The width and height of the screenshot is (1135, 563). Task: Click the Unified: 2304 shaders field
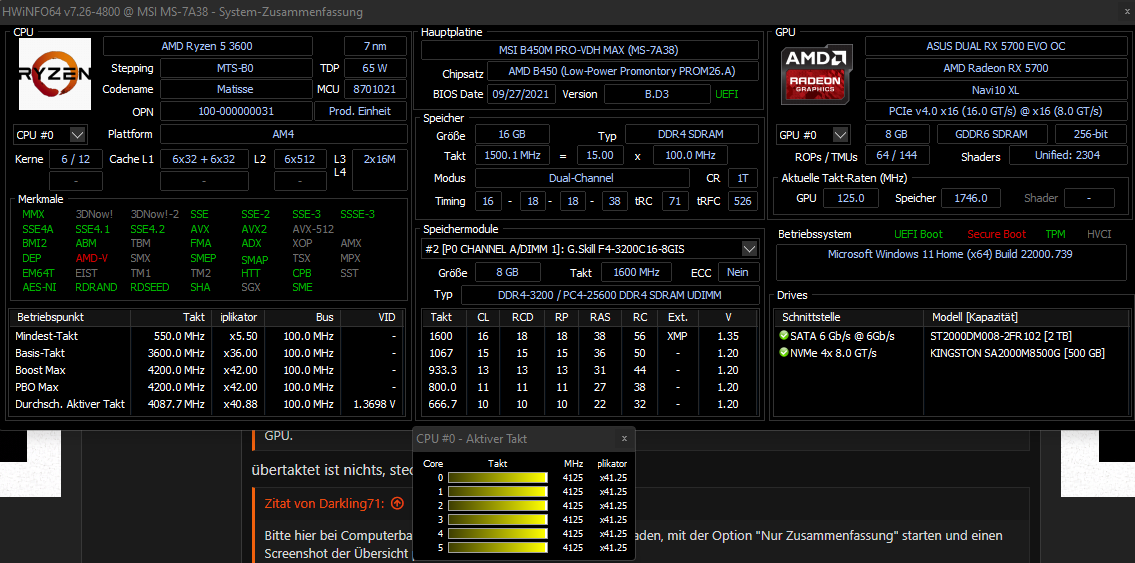(x=1068, y=156)
